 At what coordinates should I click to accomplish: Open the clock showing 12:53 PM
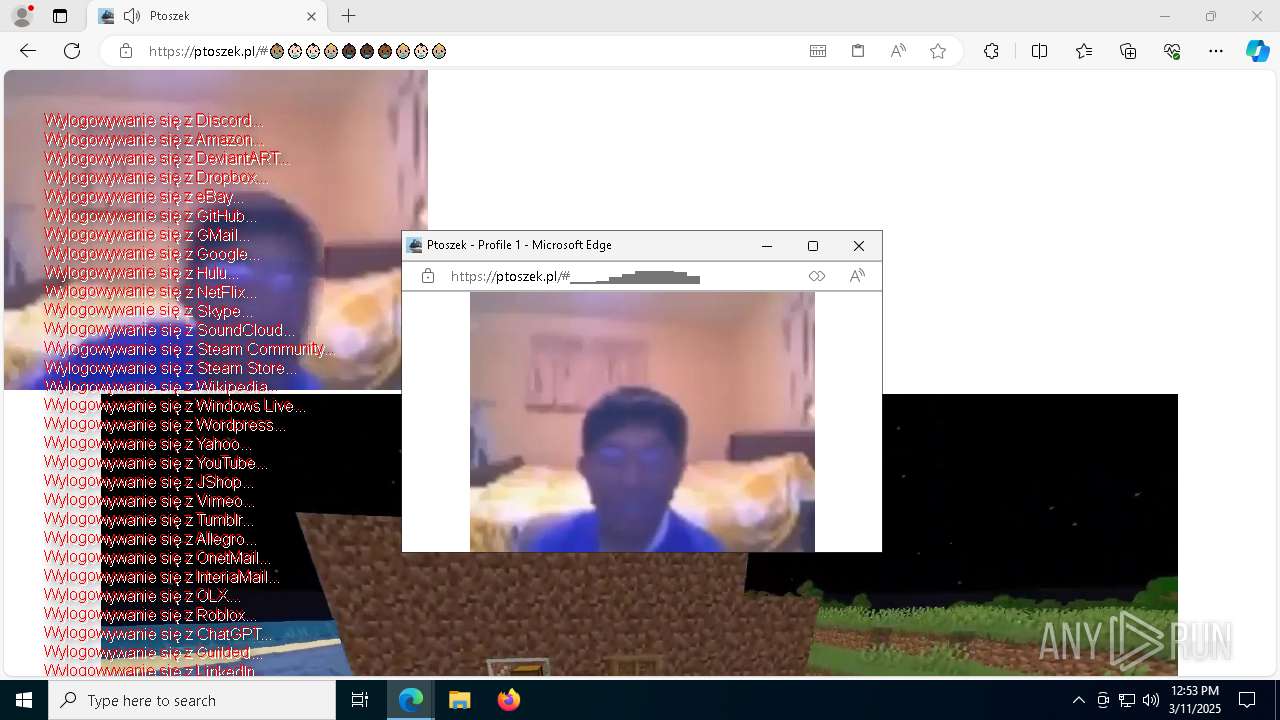[x=1195, y=700]
